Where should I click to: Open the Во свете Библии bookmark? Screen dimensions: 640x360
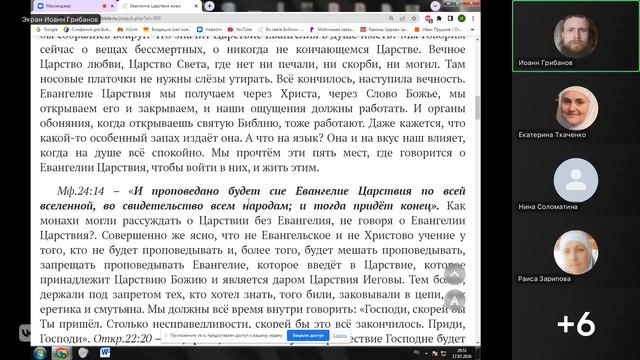tap(281, 29)
